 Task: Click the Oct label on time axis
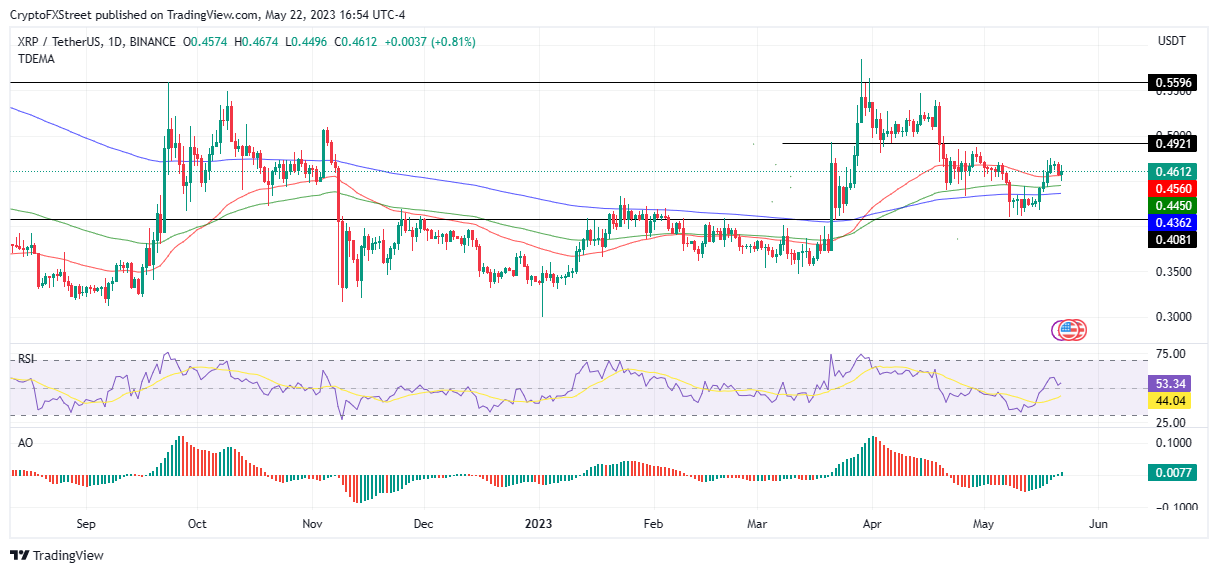click(197, 523)
